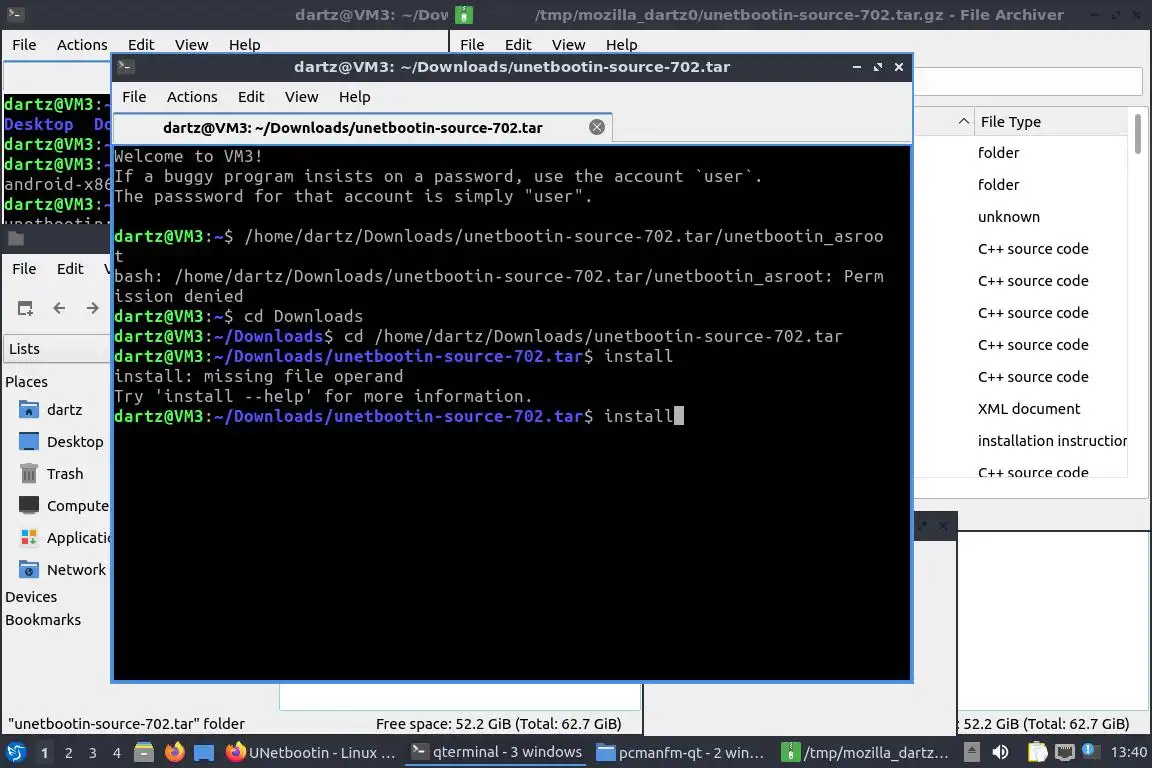Image resolution: width=1152 pixels, height=768 pixels.
Task: Open update notifier tray icon
Action: pos(1090,751)
